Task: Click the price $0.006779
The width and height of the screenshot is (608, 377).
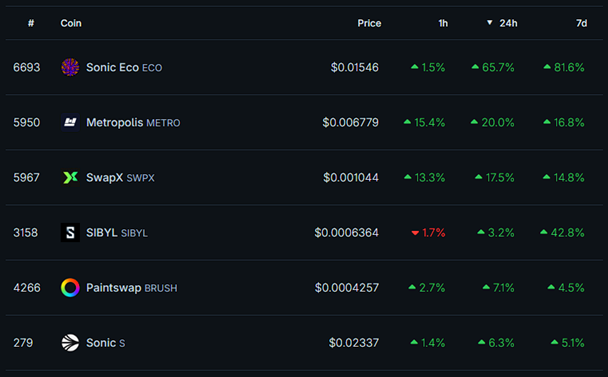Action: 351,123
